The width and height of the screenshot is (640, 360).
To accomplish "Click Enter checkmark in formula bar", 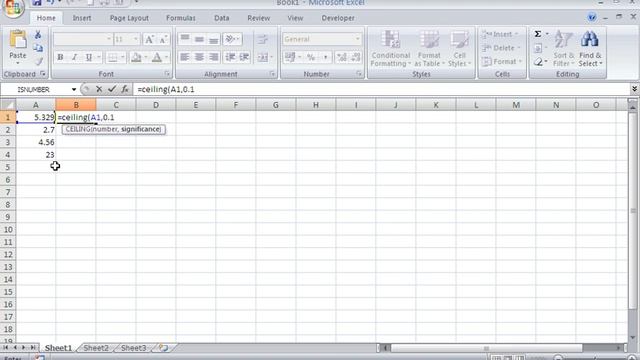I will point(112,89).
